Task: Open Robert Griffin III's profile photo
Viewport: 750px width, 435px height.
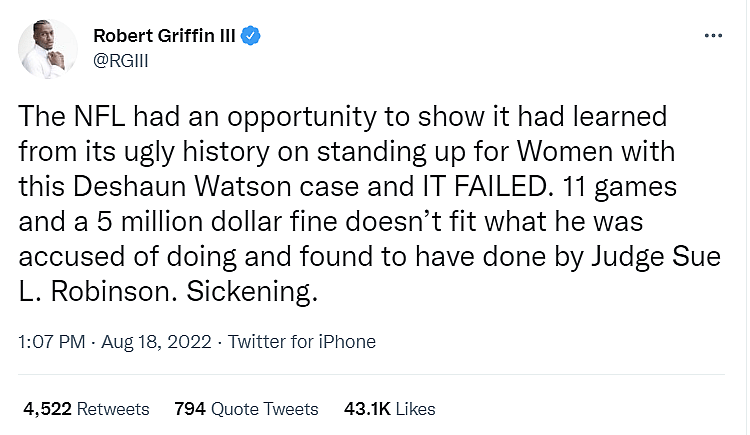Action: click(48, 48)
